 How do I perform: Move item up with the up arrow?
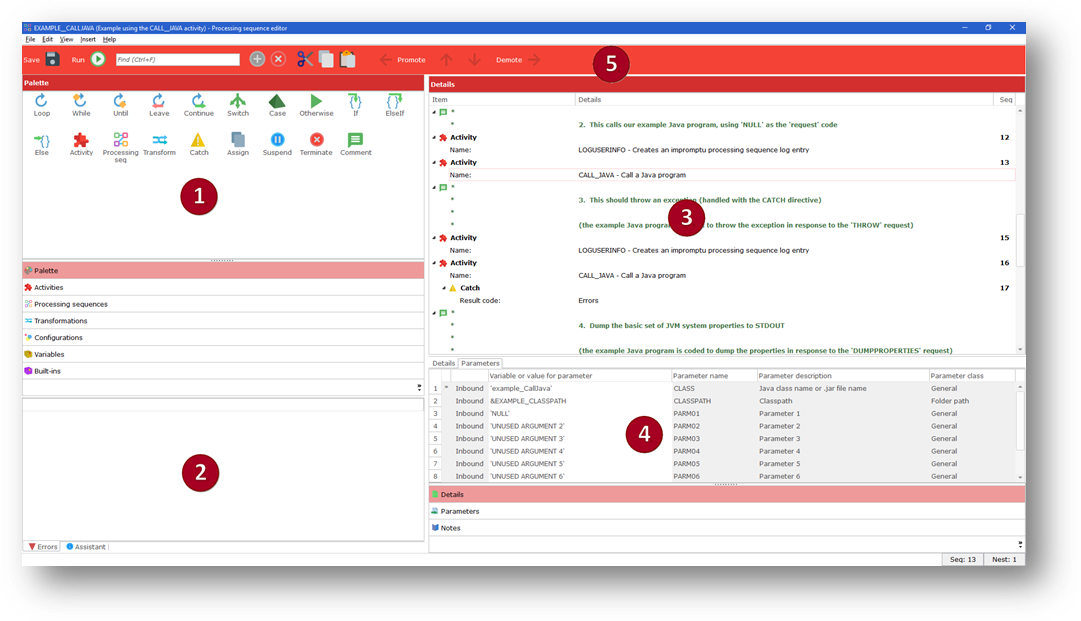click(x=447, y=60)
